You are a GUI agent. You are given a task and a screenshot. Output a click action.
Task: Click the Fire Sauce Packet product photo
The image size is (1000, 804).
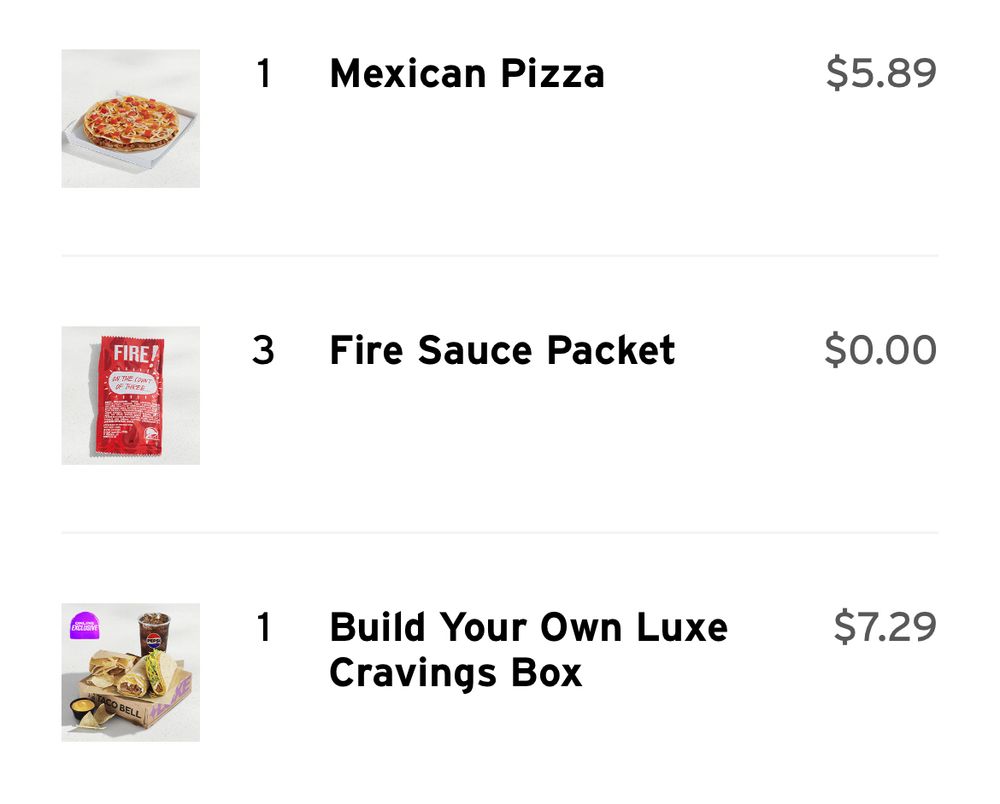(x=130, y=394)
